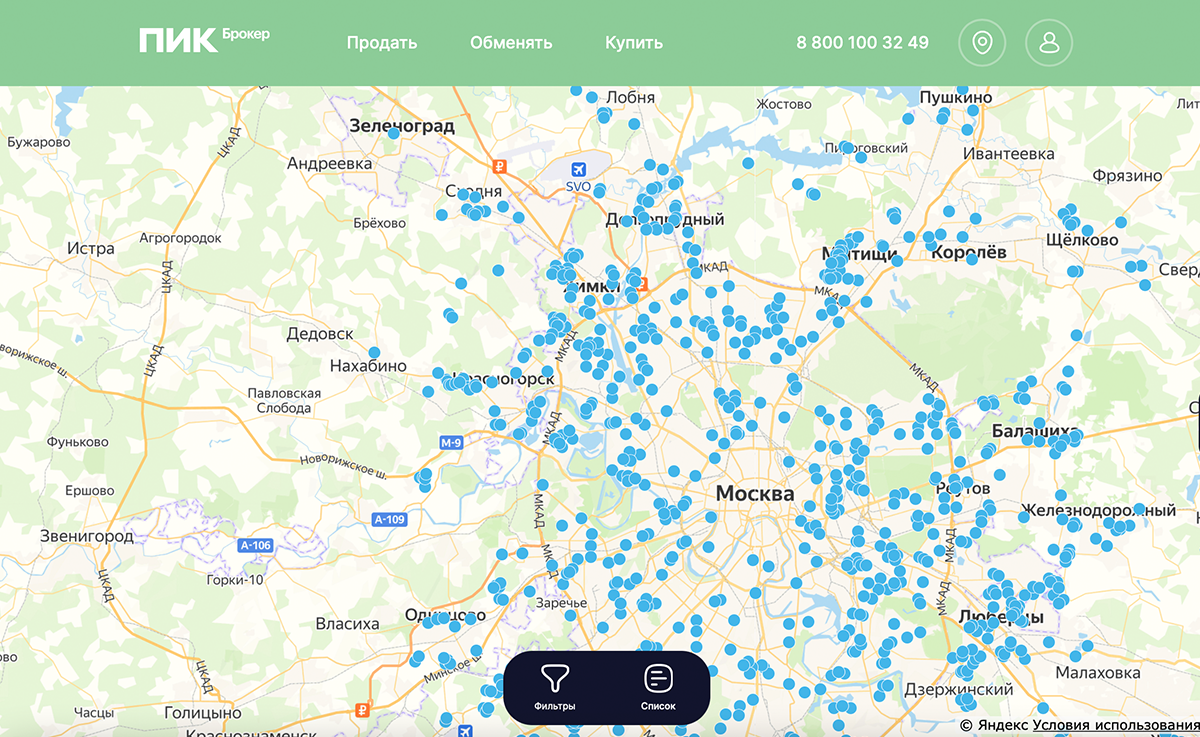Click the ПИК Брокер logo

pyautogui.click(x=205, y=40)
